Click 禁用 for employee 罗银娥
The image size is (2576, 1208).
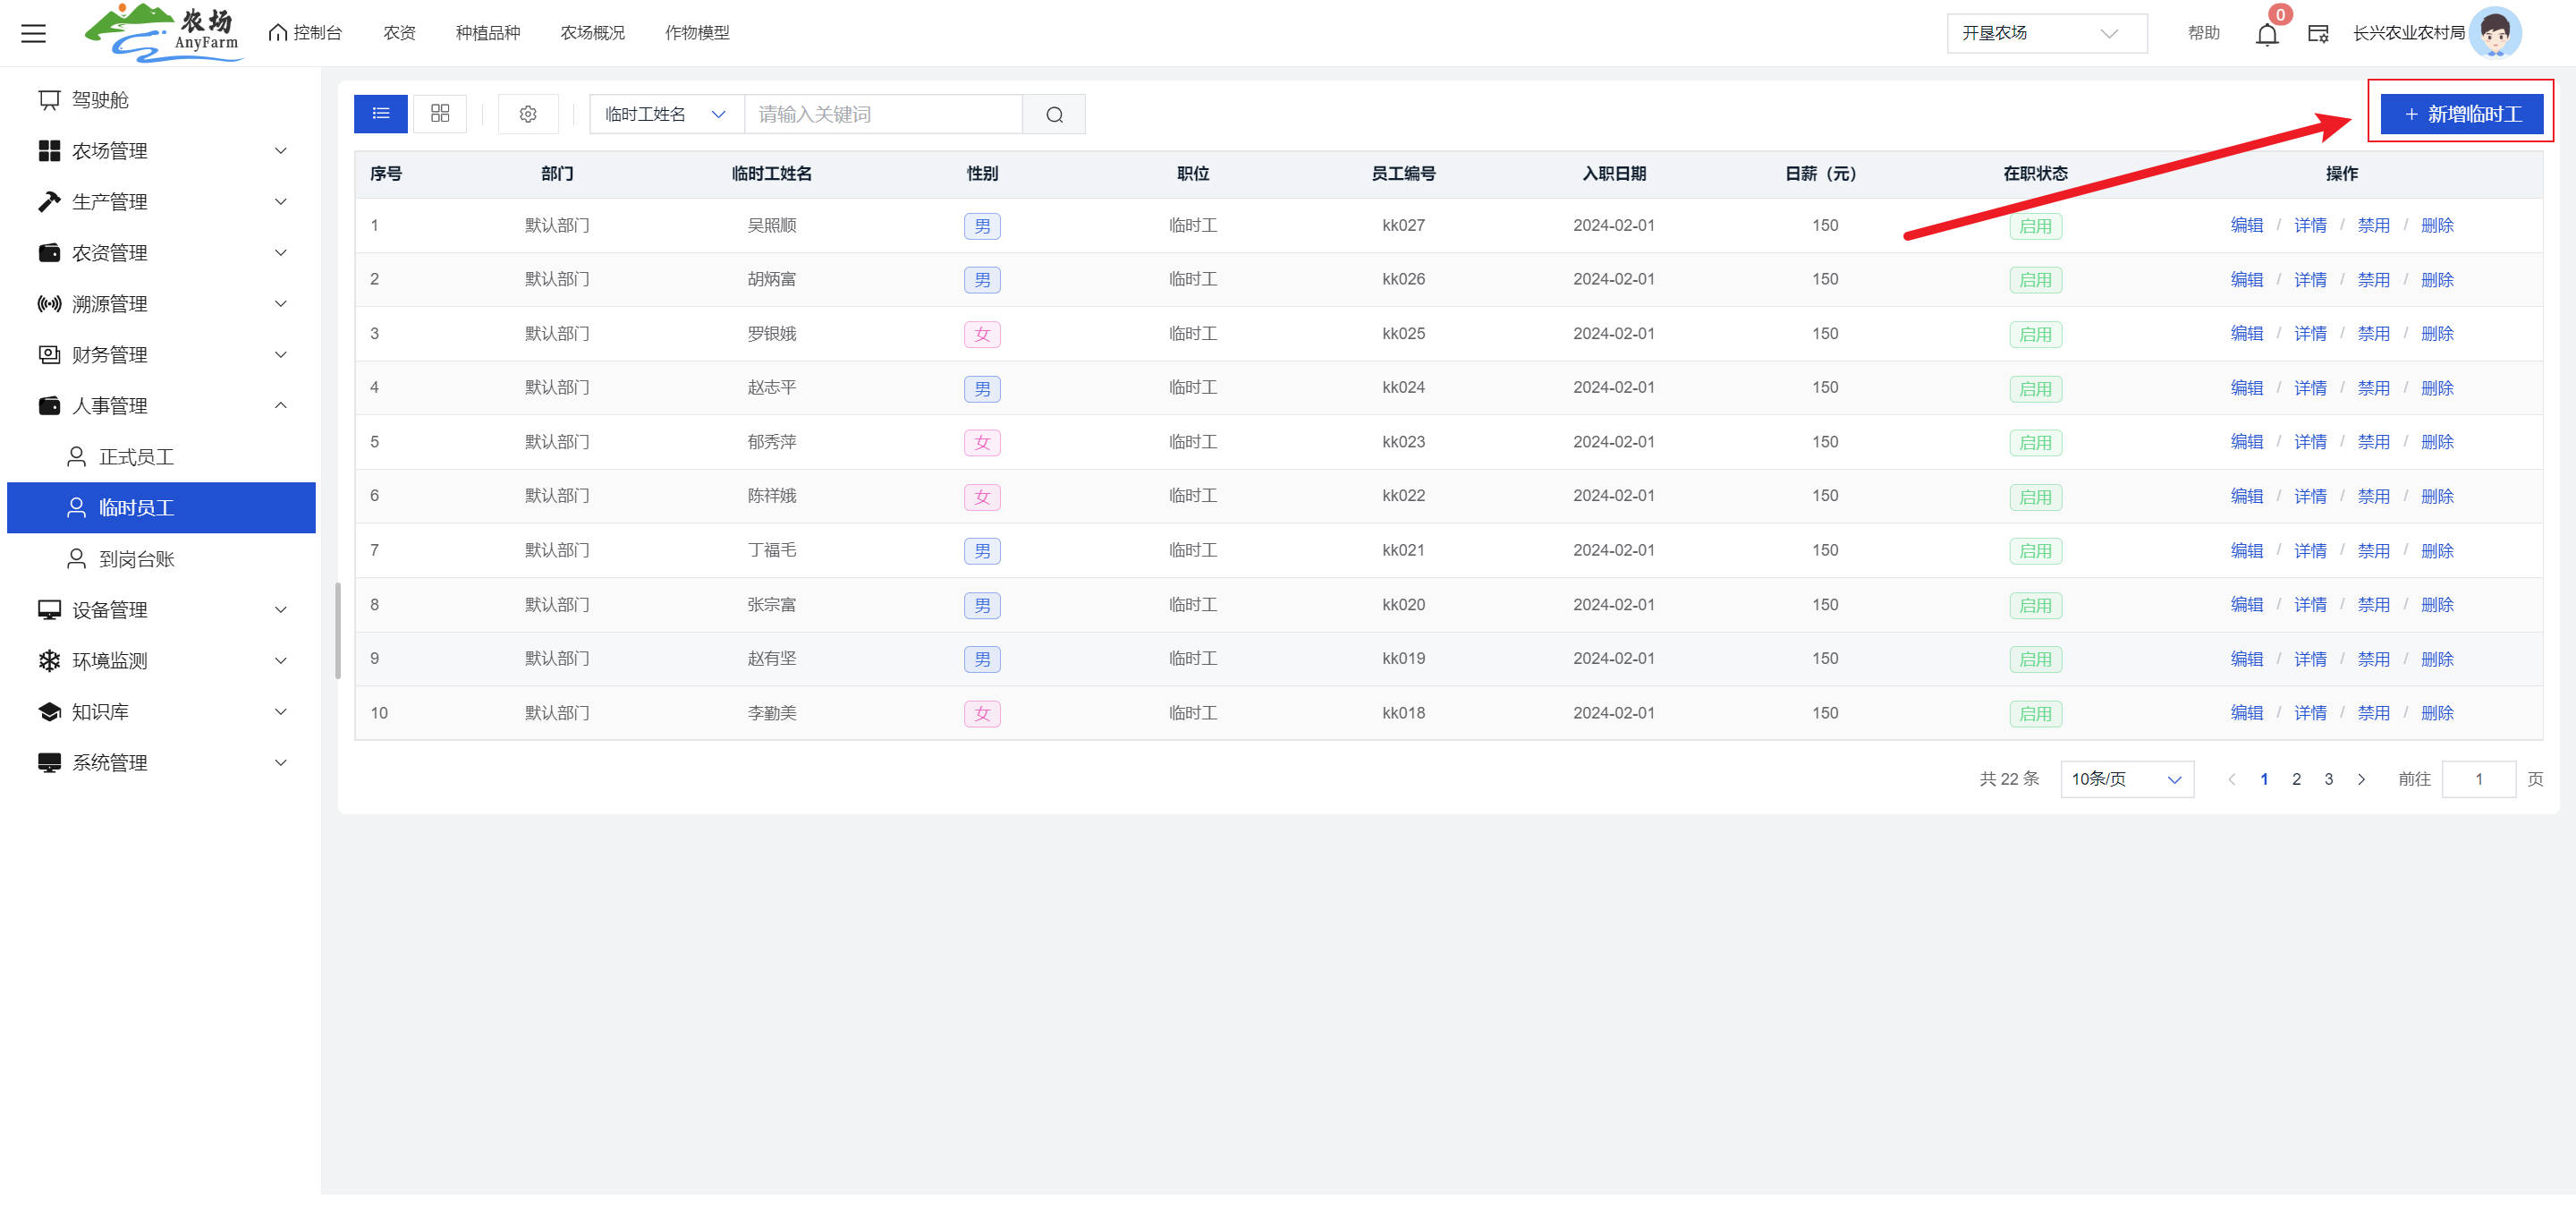point(2373,334)
